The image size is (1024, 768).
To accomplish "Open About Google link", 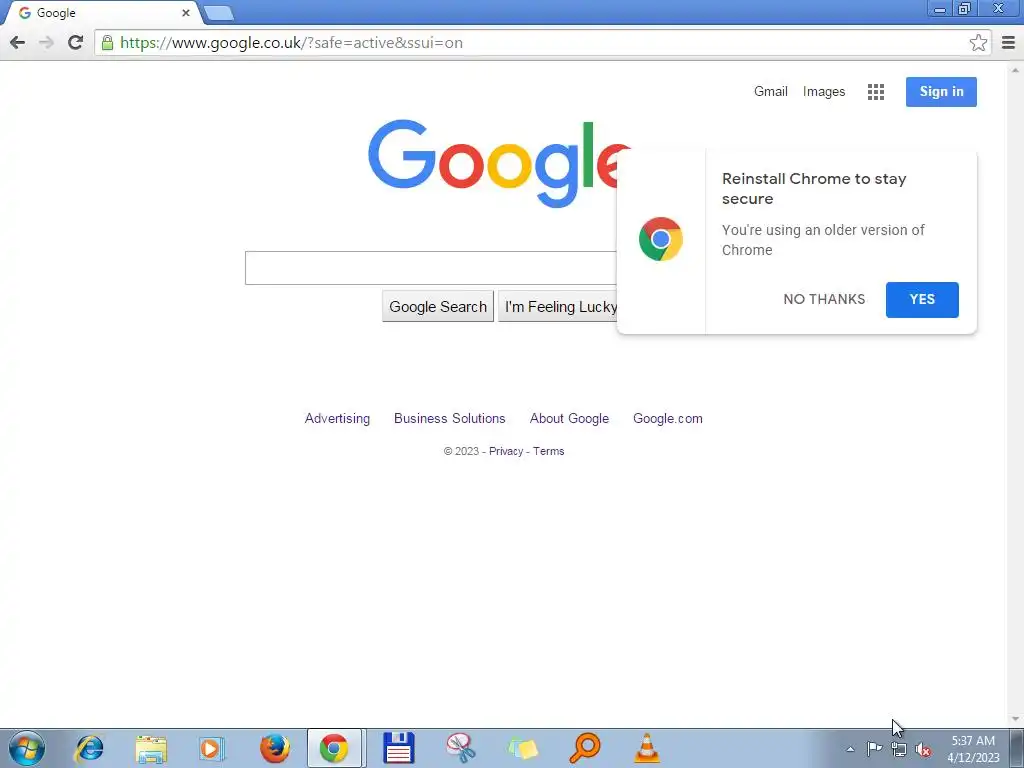I will (x=569, y=419).
